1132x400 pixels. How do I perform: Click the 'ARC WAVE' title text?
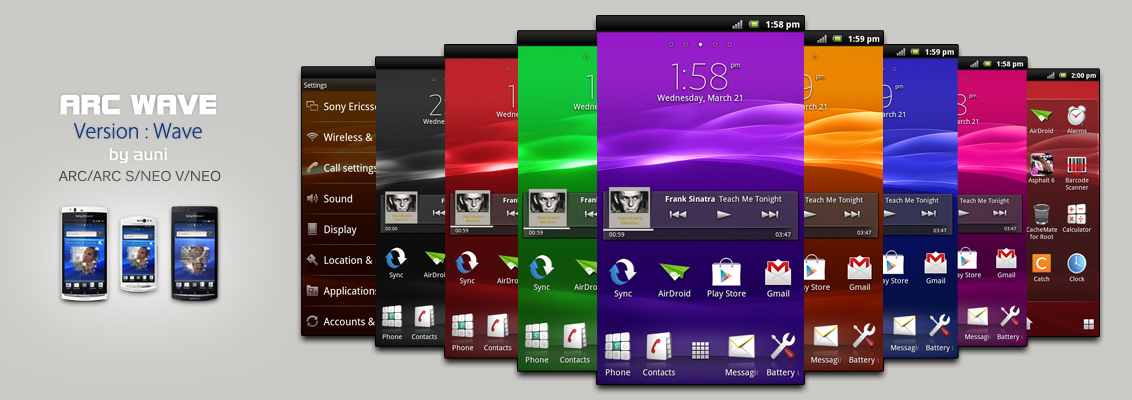coord(138,105)
